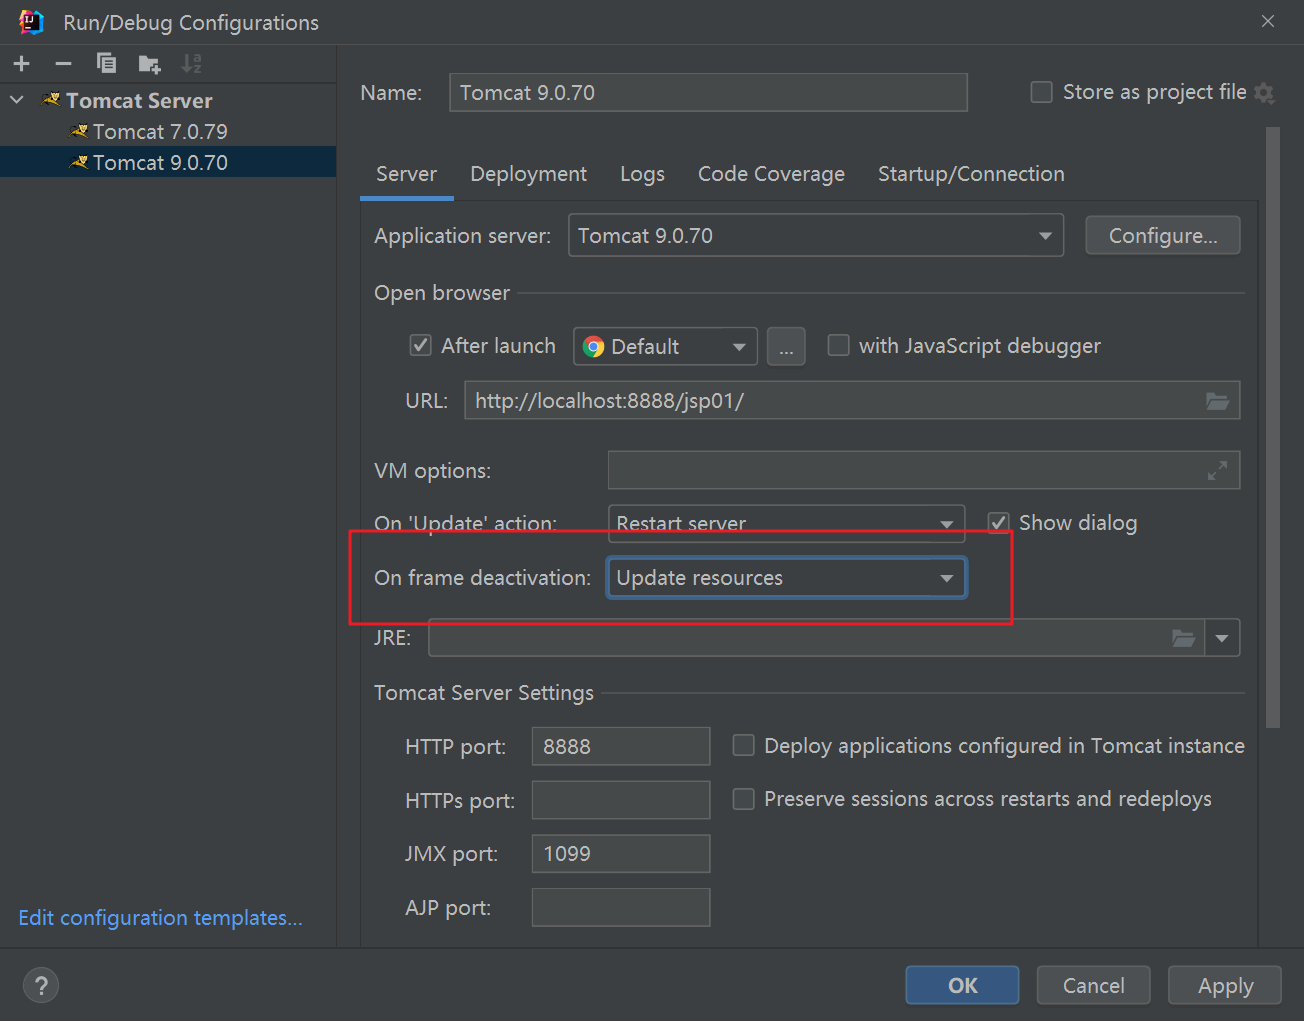The image size is (1304, 1021).
Task: Enable with JavaScript debugger checkbox
Action: click(838, 345)
